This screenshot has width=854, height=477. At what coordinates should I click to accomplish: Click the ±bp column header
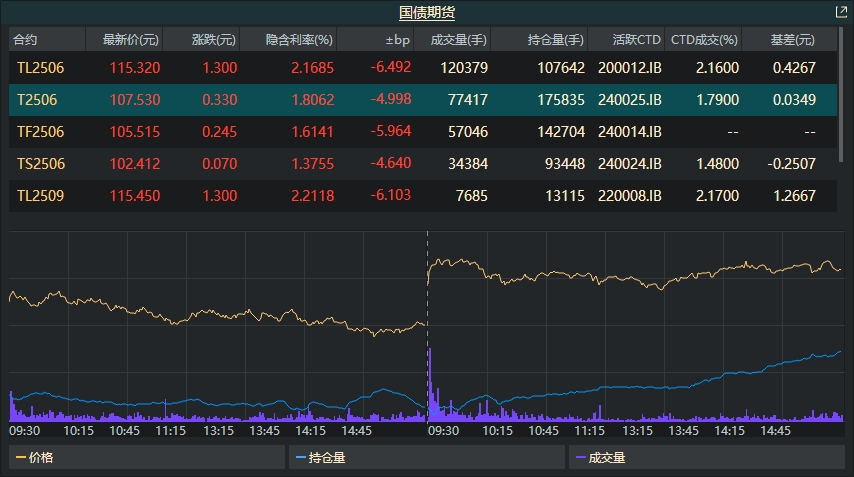tap(397, 40)
